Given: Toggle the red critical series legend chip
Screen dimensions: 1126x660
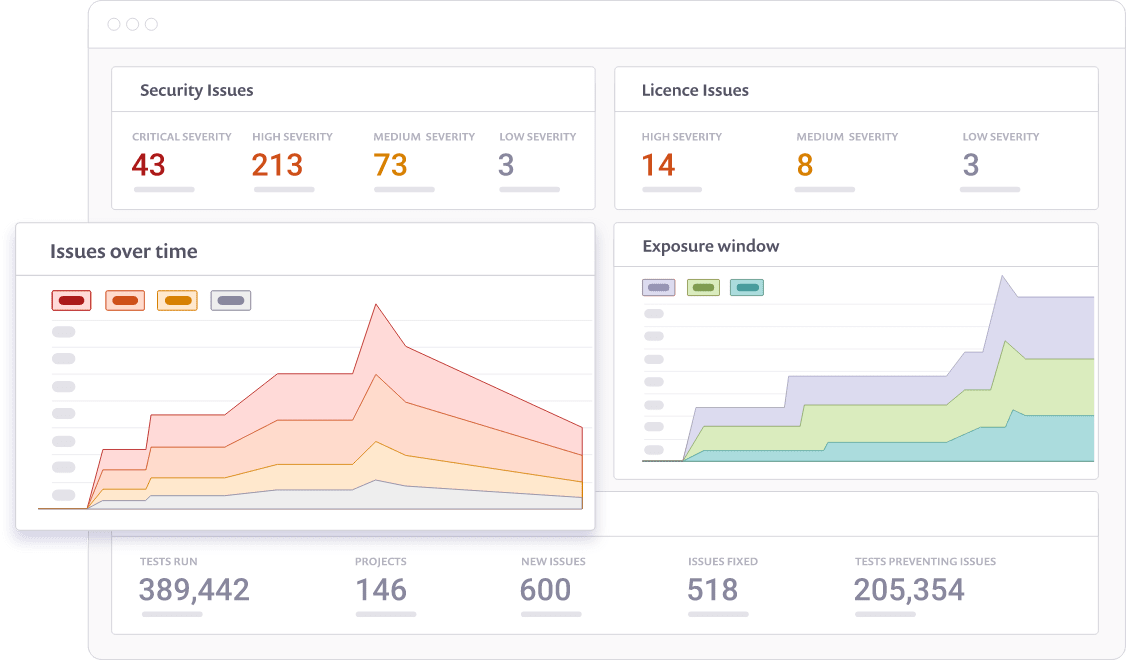Looking at the screenshot, I should (x=71, y=300).
